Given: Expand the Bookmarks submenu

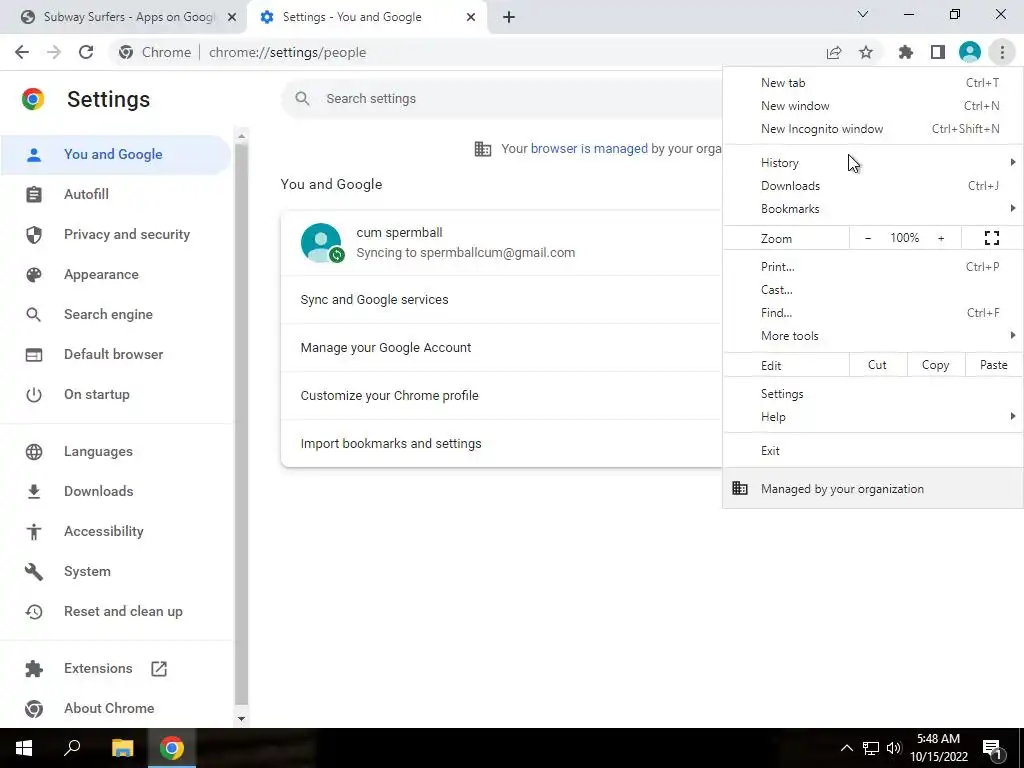Looking at the screenshot, I should click(x=872, y=209).
